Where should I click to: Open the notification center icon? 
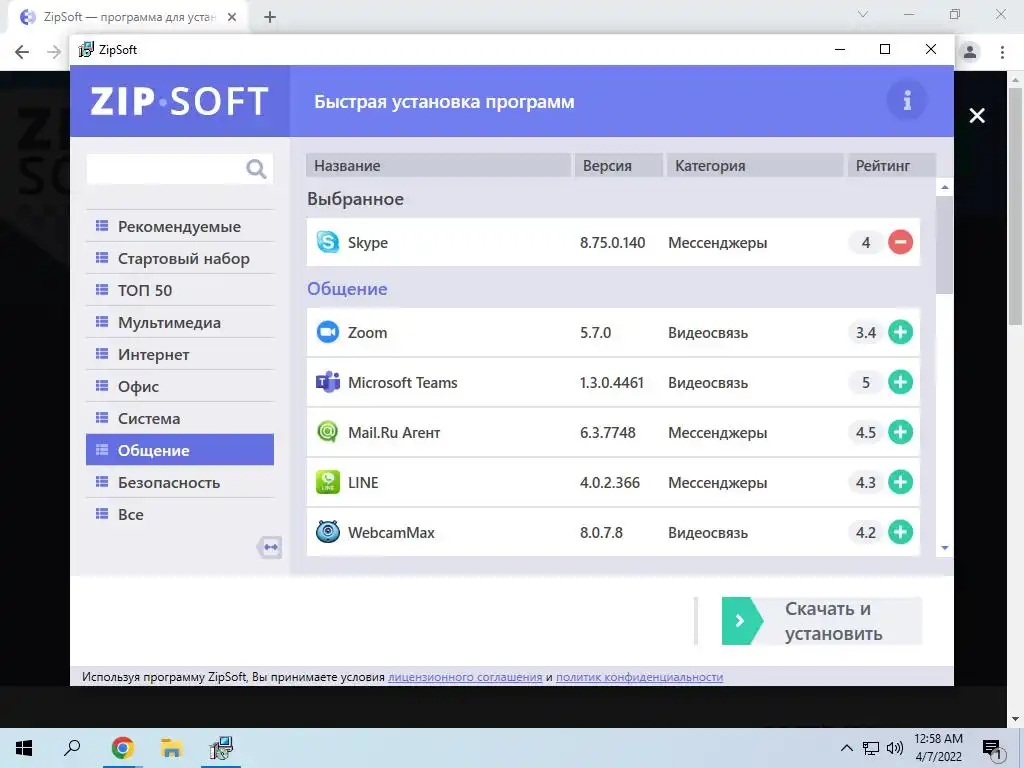(x=993, y=748)
